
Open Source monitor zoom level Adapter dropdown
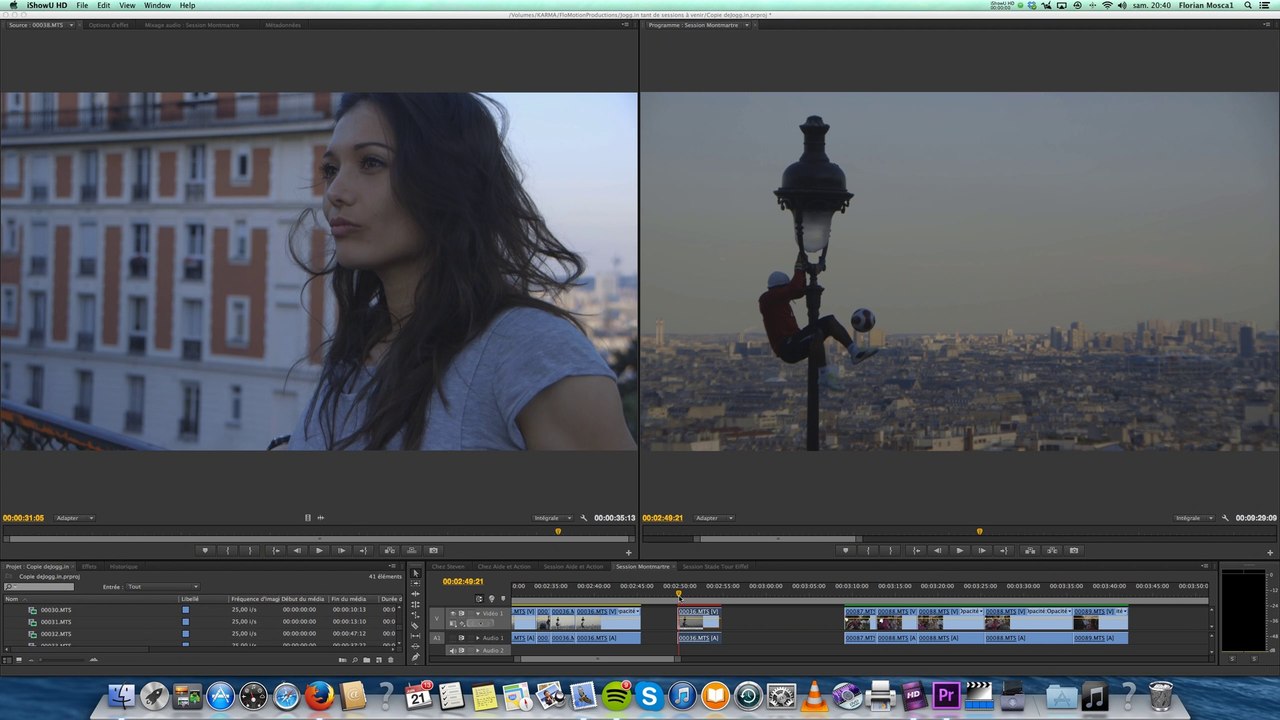tap(75, 518)
